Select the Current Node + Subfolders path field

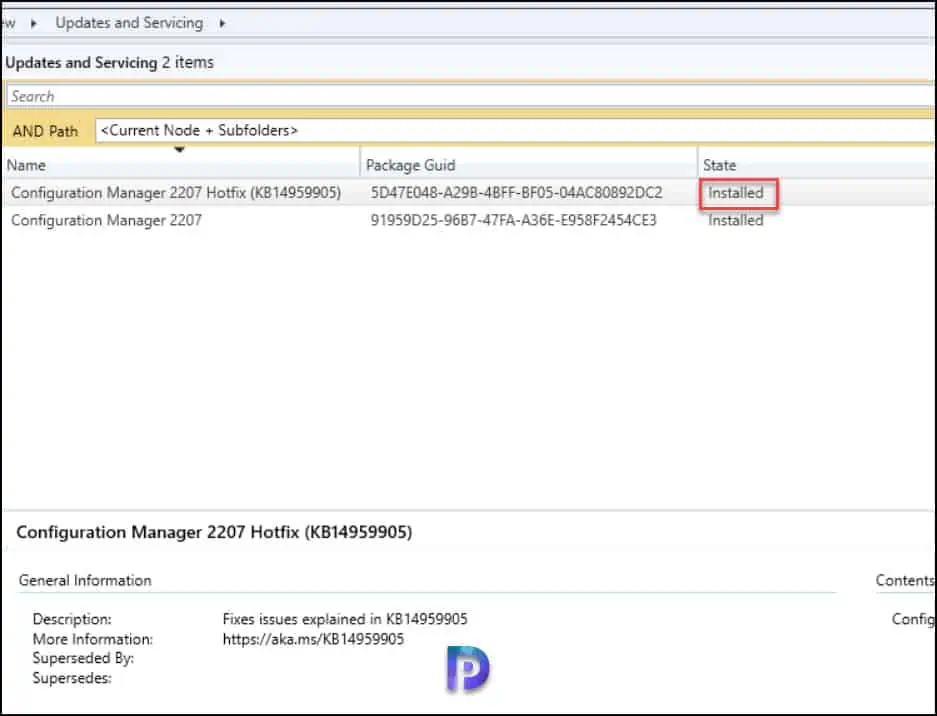coord(515,130)
